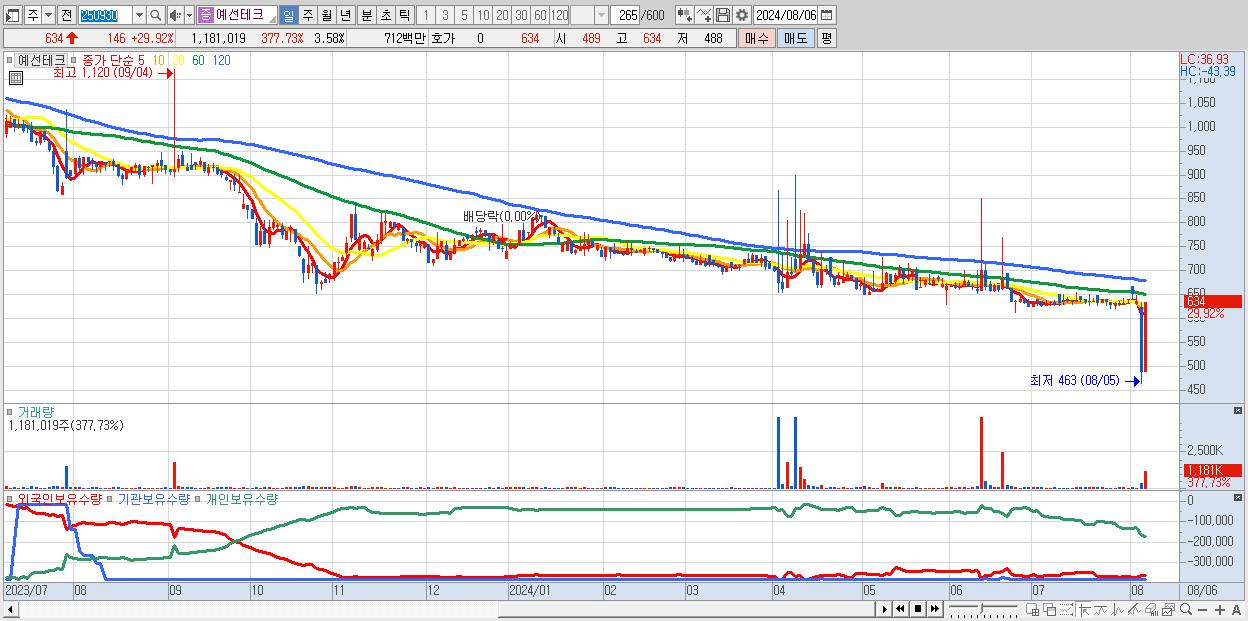
Task: Click the 배당락(0.00%) annotation on chart
Action: coord(500,216)
